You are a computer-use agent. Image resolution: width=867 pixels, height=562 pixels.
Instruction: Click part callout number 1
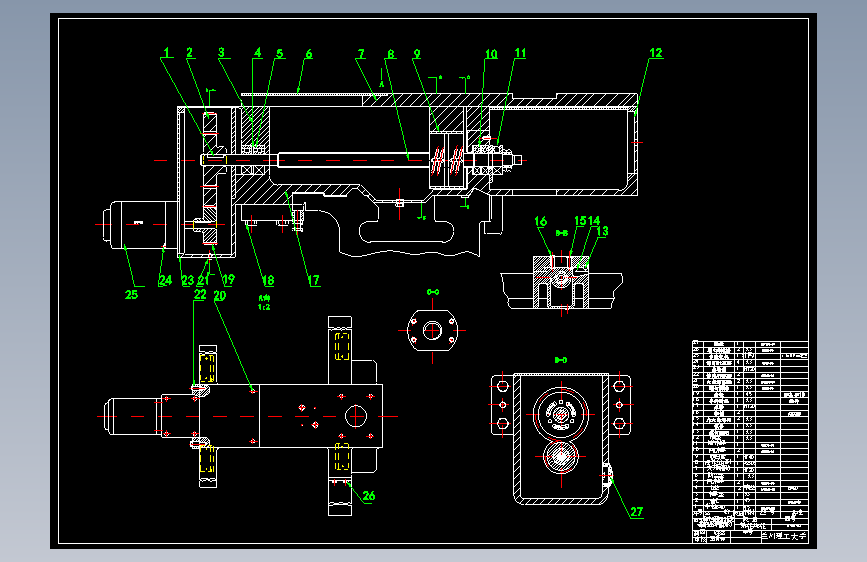point(166,53)
